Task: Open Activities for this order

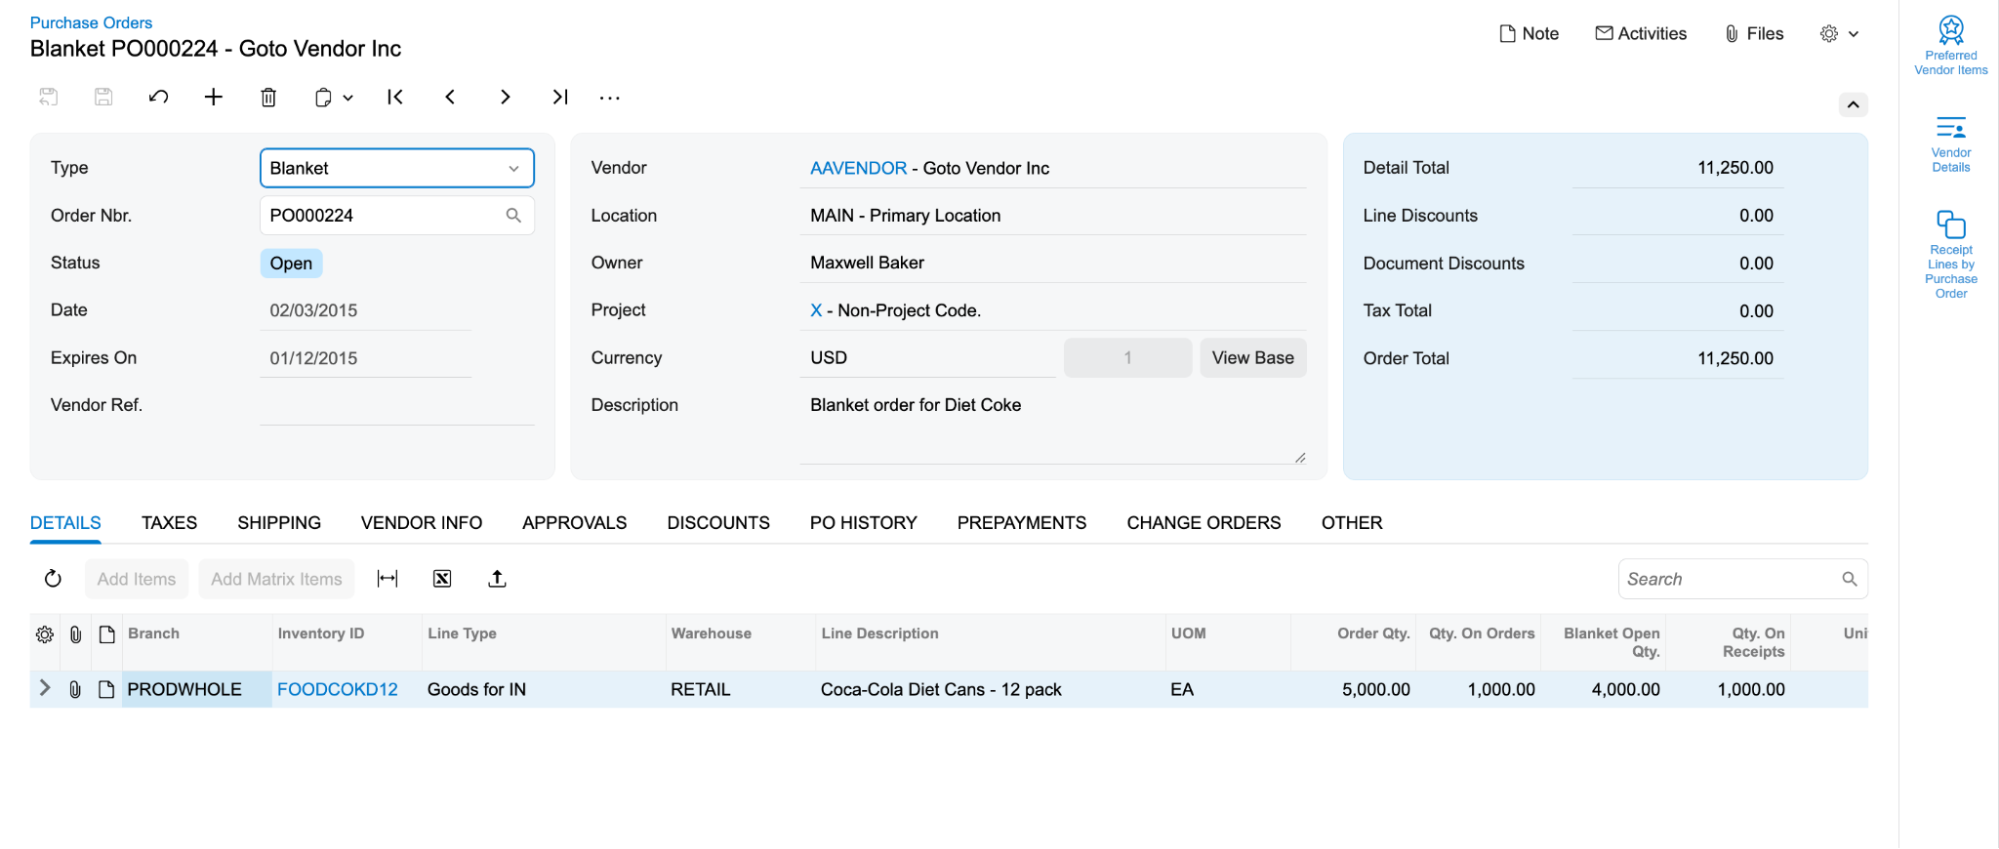Action: (x=1641, y=34)
